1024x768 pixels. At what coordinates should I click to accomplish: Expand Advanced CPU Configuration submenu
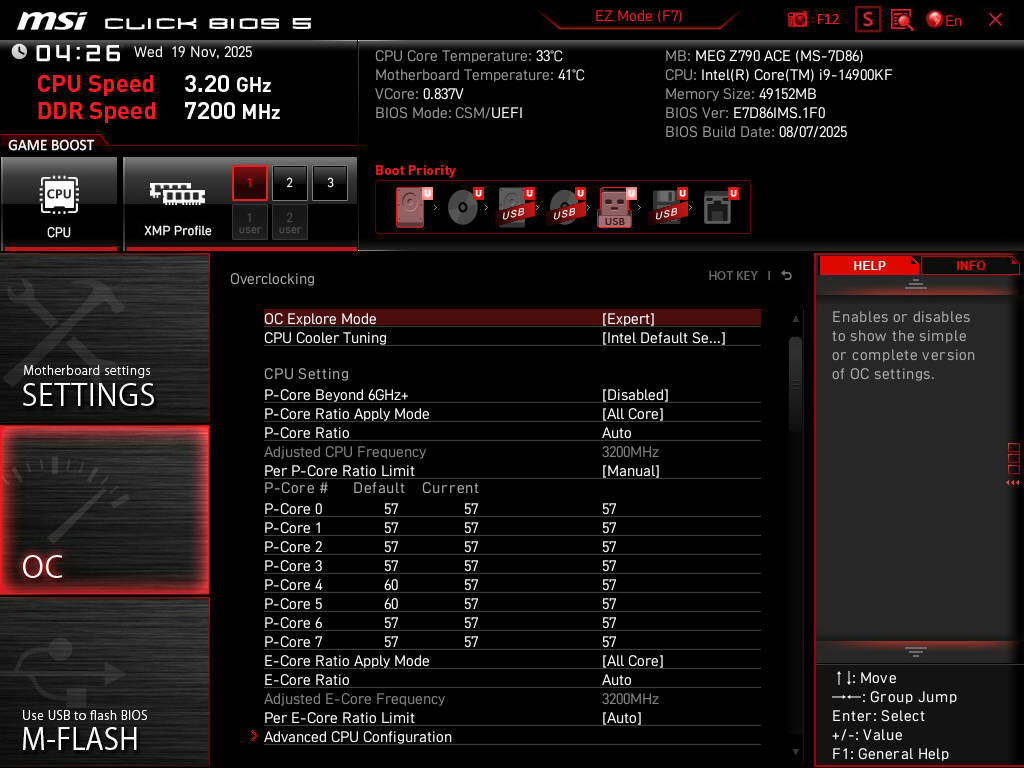point(357,737)
